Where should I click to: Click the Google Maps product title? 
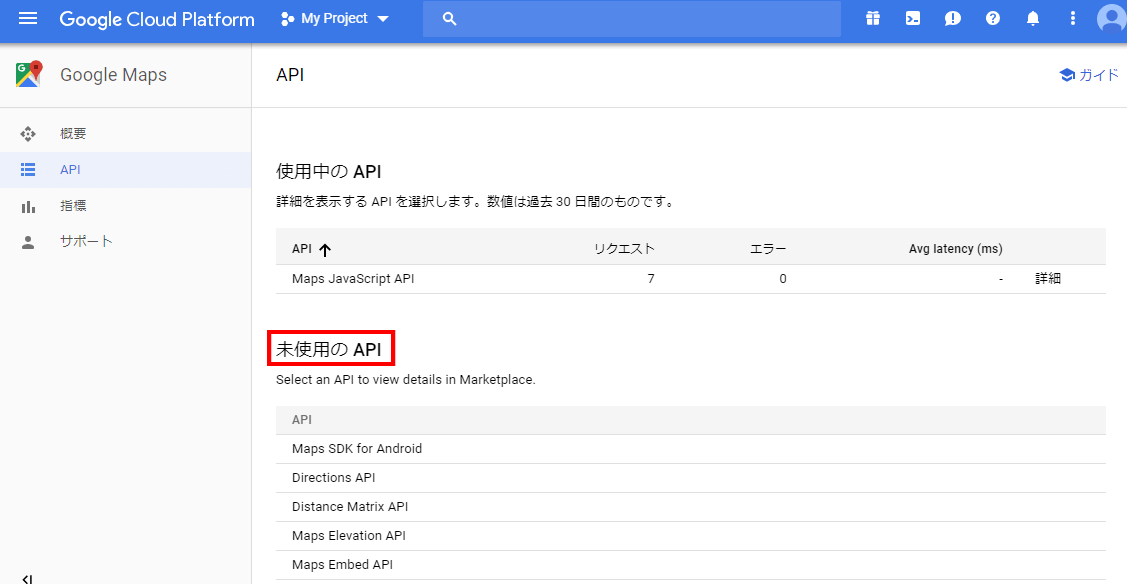point(114,75)
